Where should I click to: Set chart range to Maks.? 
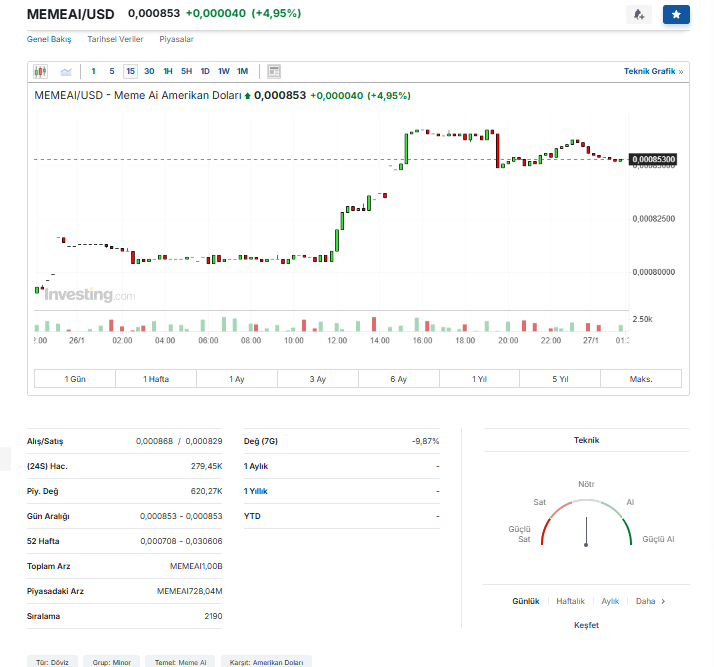(641, 379)
